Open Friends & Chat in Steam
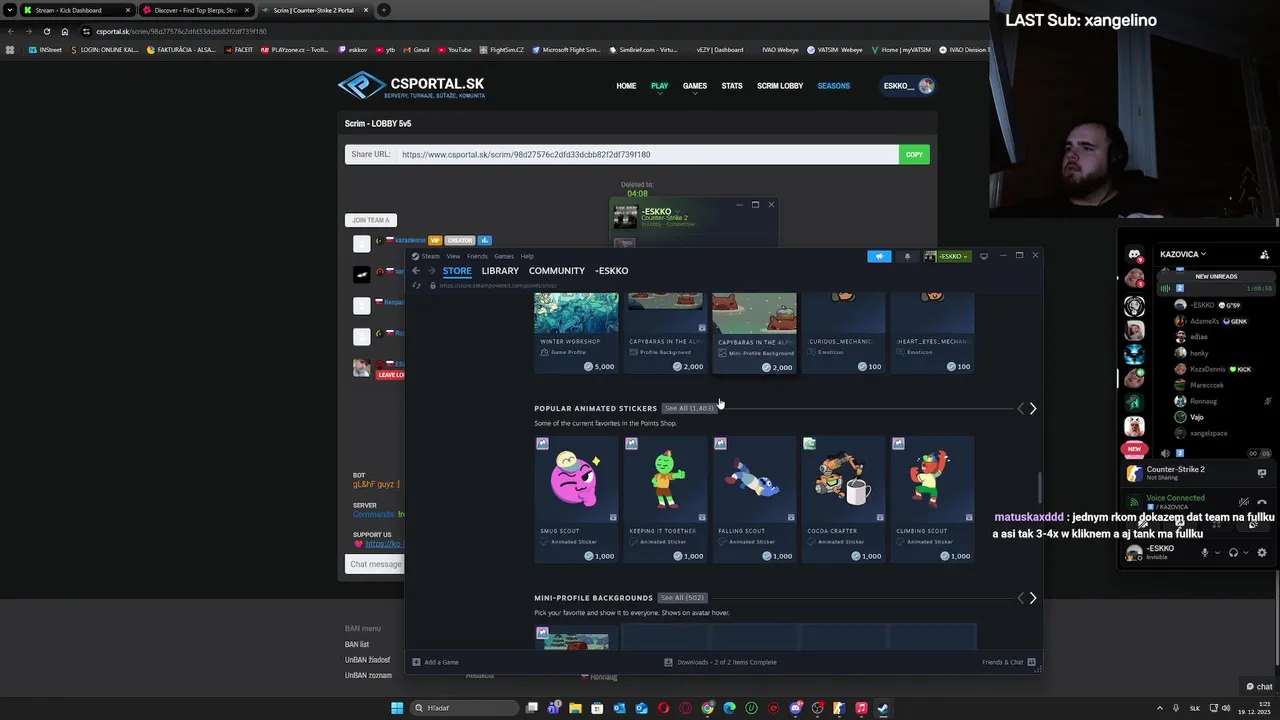This screenshot has height=720, width=1280. tap(1009, 662)
